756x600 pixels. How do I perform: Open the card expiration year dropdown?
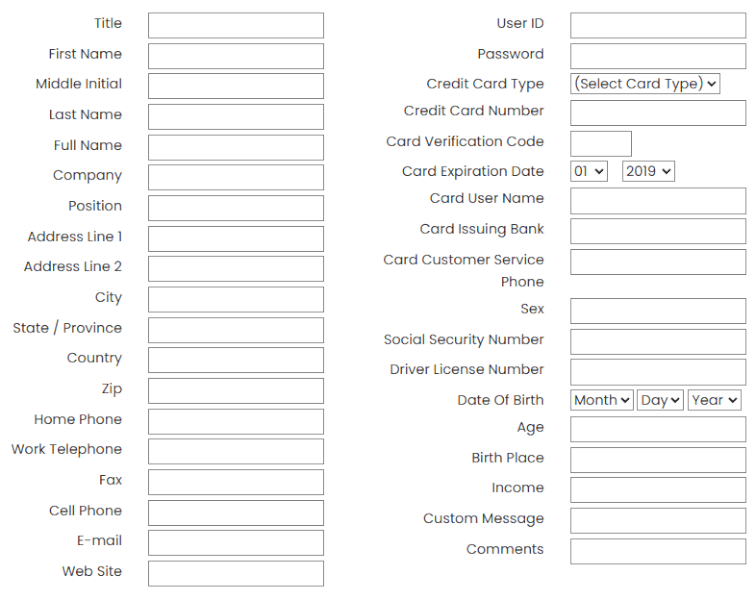coord(648,171)
